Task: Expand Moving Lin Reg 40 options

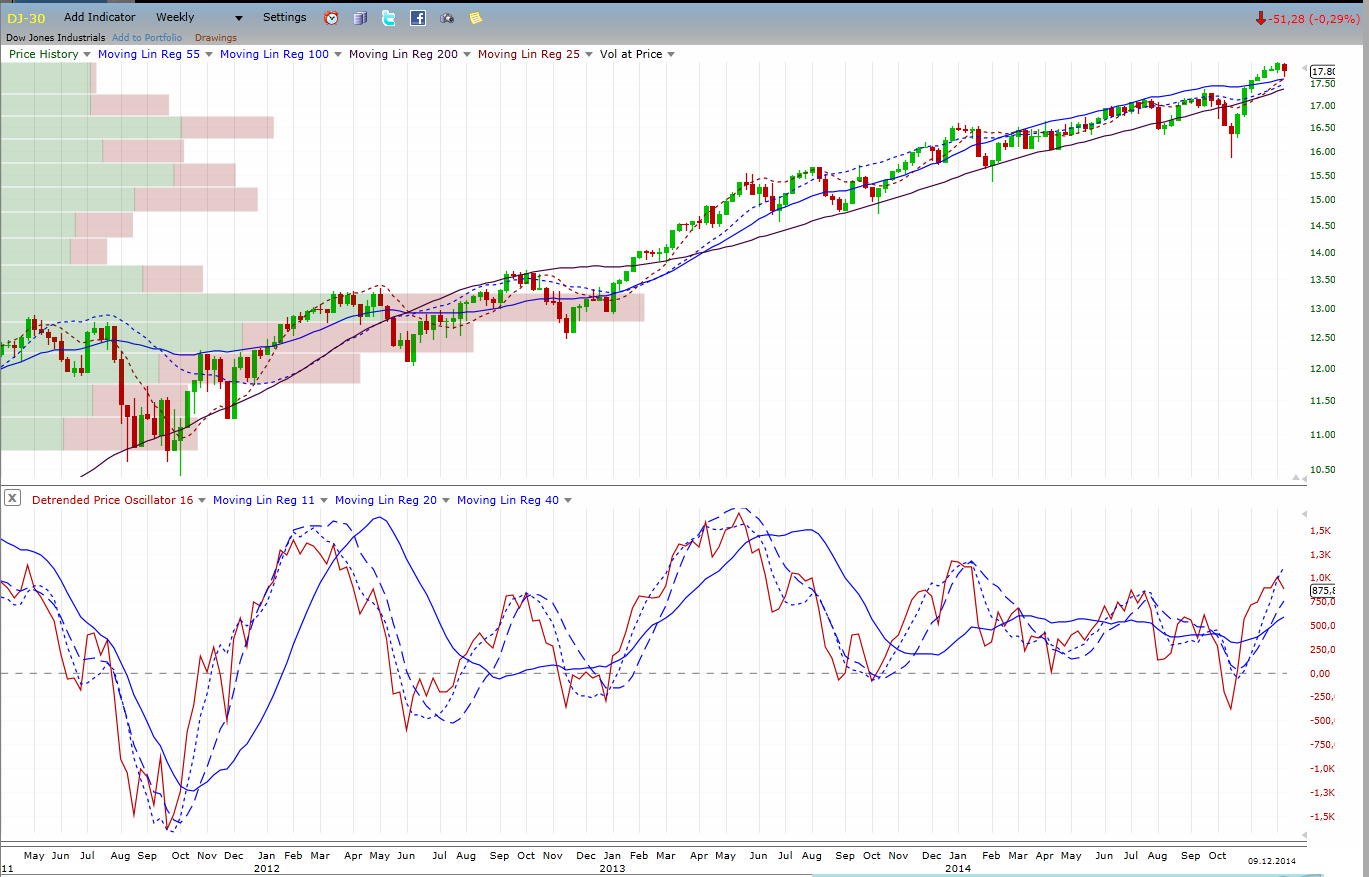Action: click(x=569, y=500)
